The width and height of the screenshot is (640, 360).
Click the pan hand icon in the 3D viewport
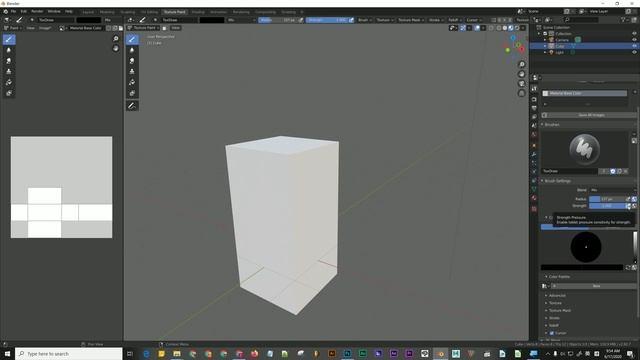(522, 74)
